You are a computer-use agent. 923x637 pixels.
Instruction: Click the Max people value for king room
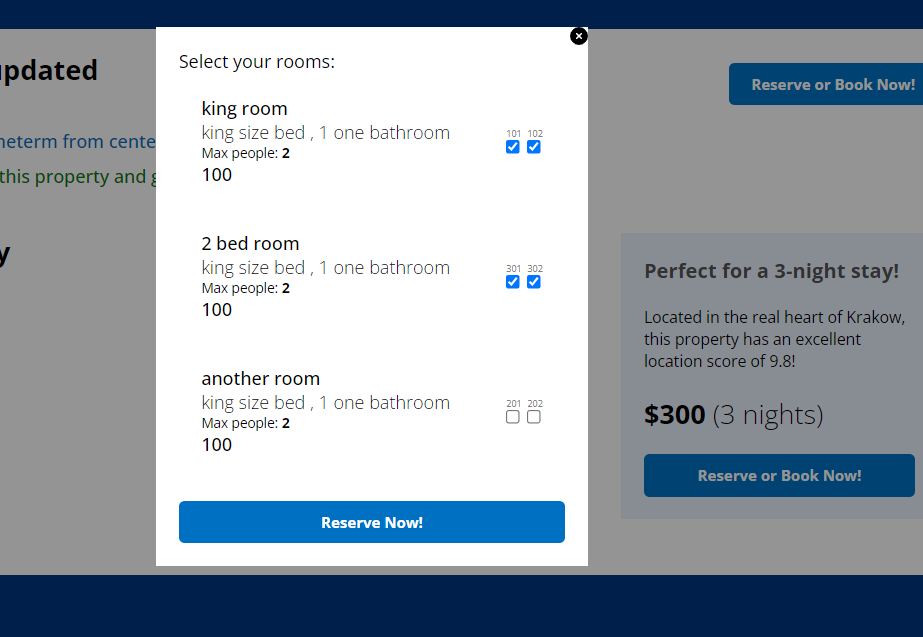[285, 152]
